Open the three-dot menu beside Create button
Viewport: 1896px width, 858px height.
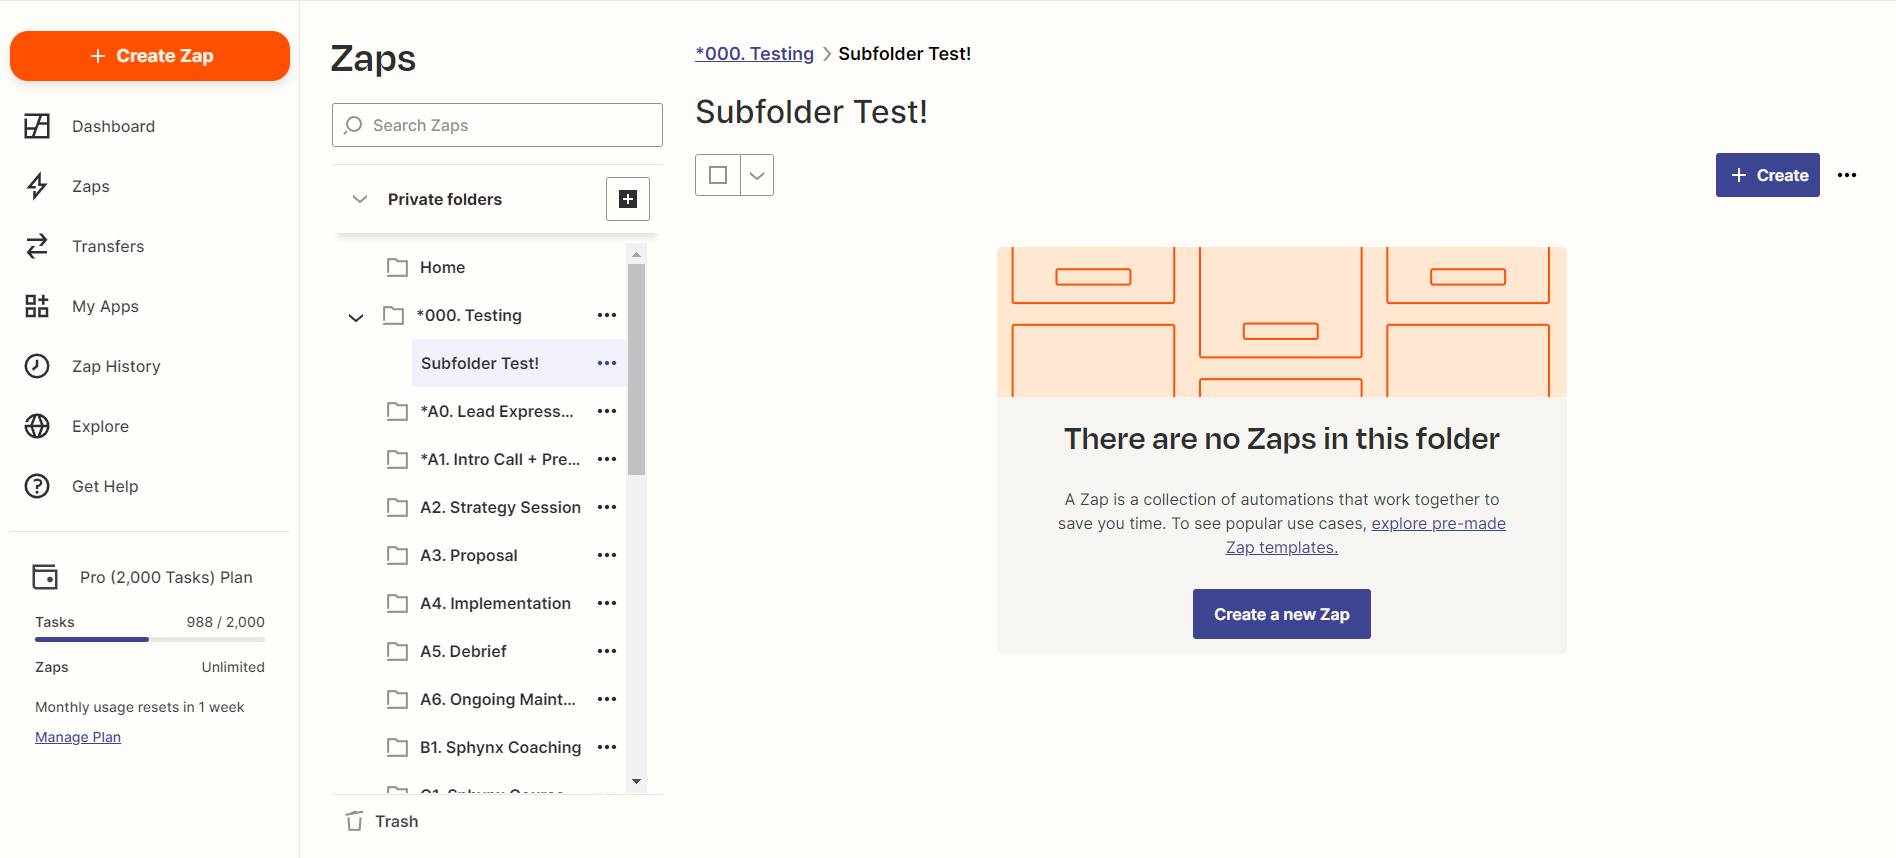(x=1847, y=175)
